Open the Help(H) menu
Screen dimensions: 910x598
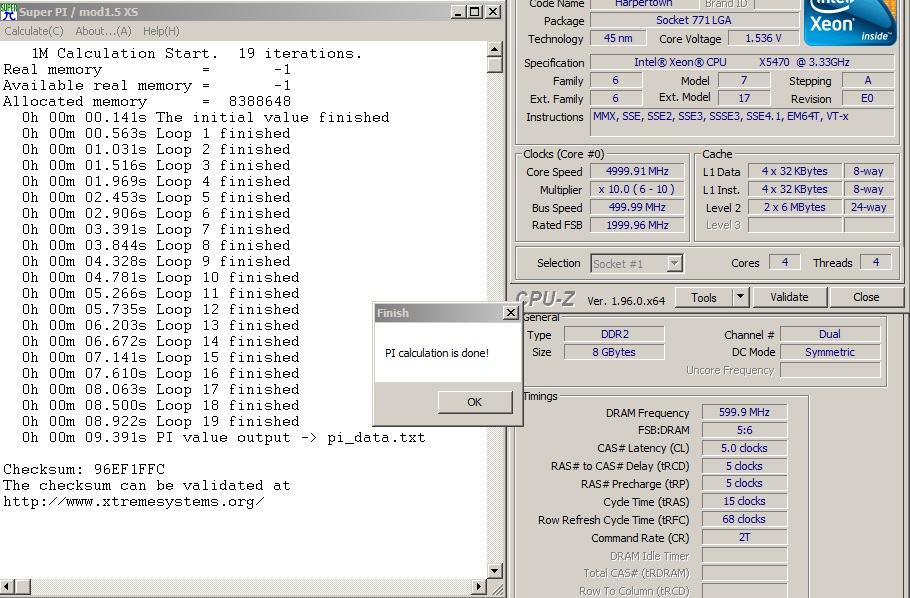click(x=161, y=31)
